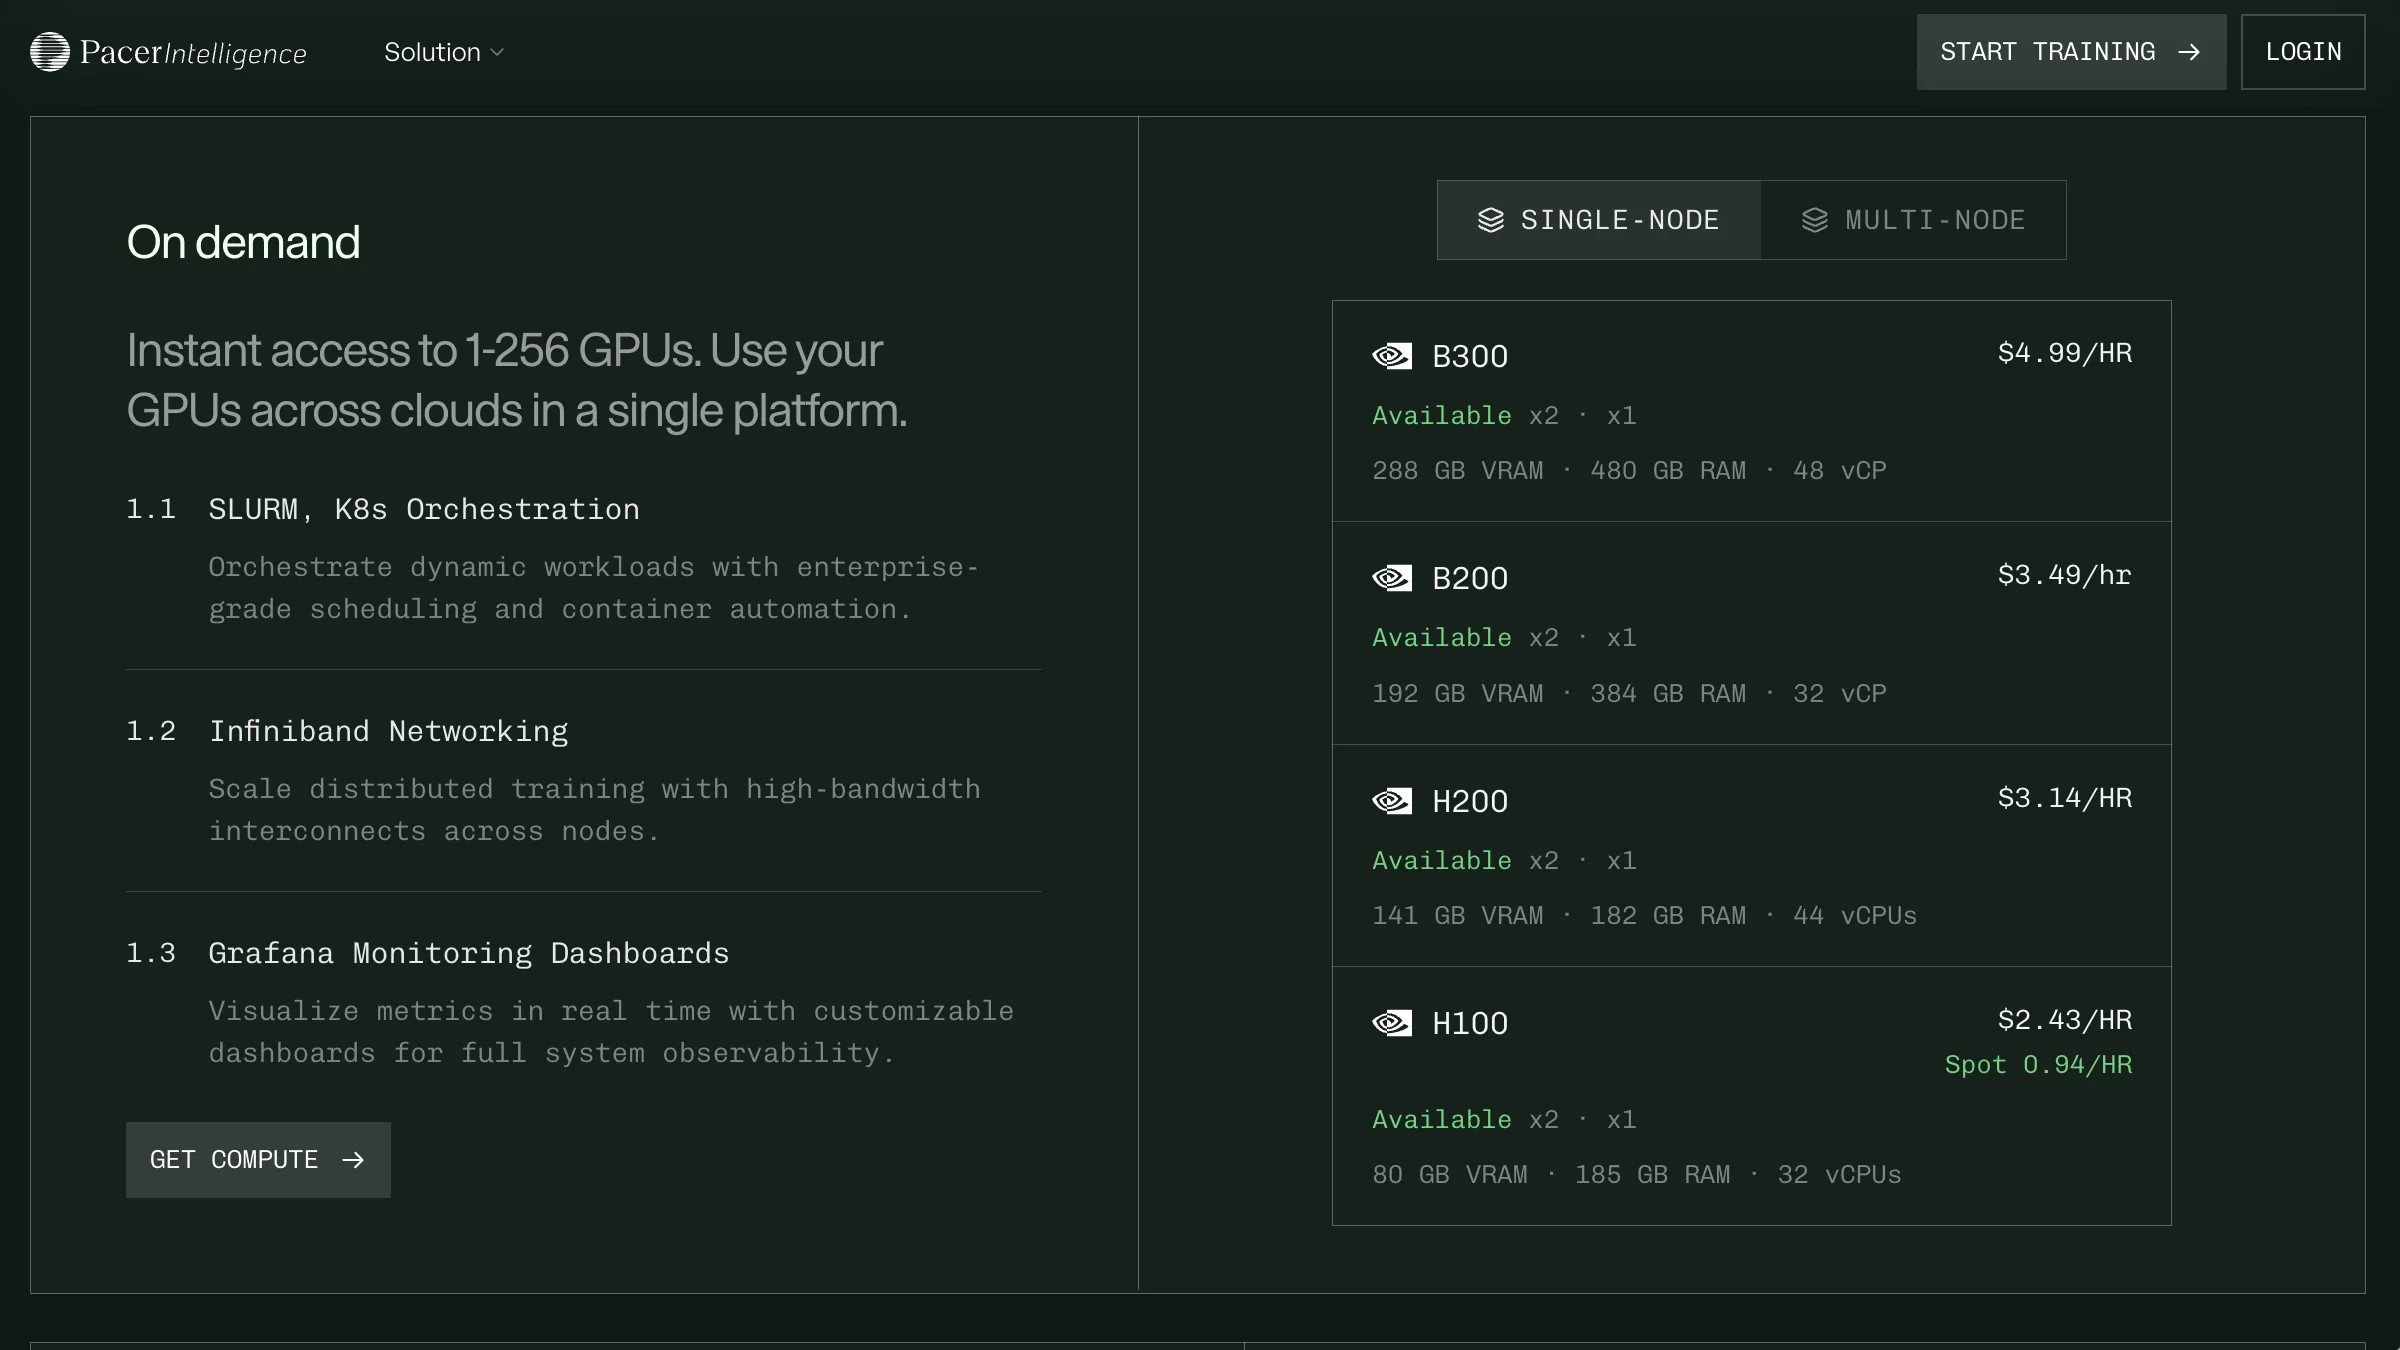
Task: Click the Pacer Intelligence globe logo icon
Action: click(x=50, y=52)
